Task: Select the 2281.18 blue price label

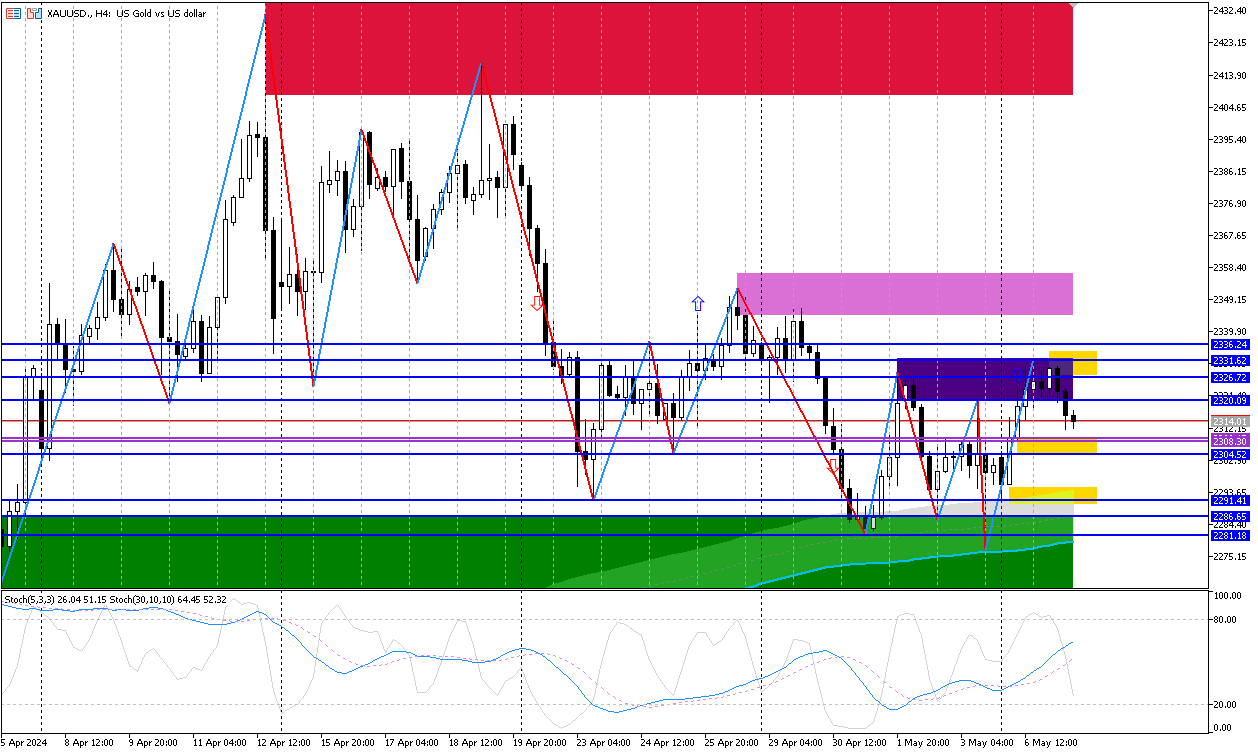Action: pyautogui.click(x=1228, y=535)
